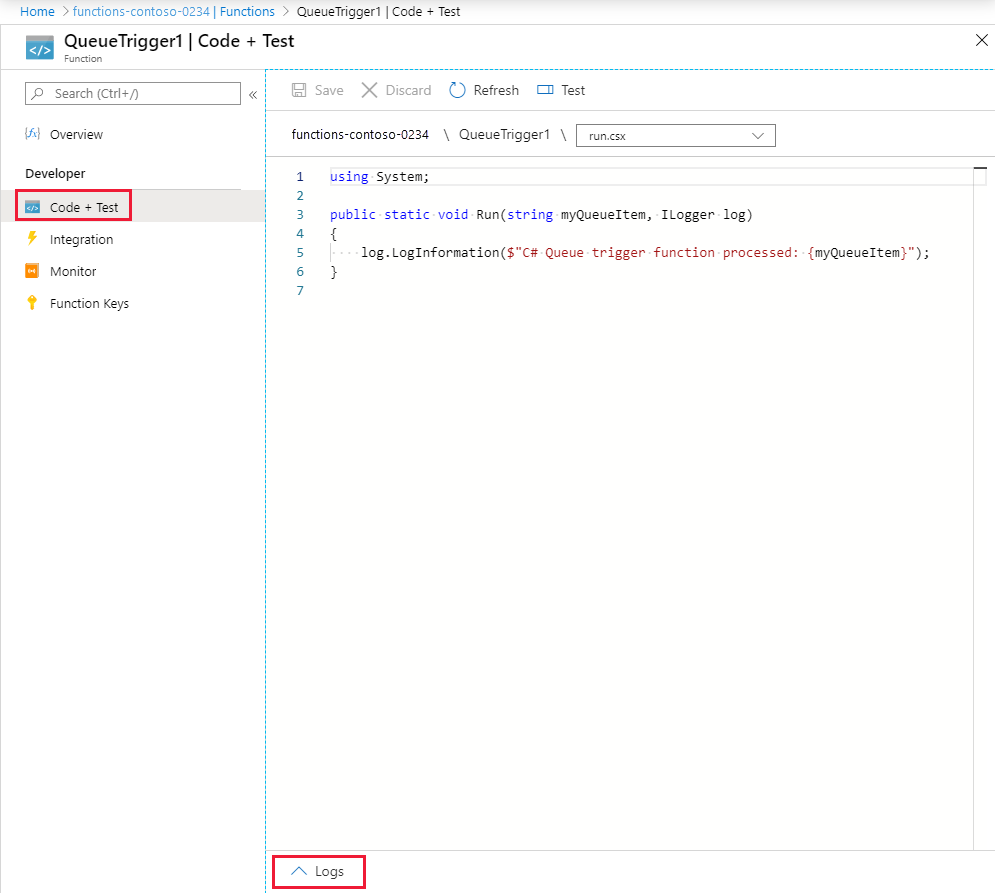This screenshot has width=995, height=893.
Task: Navigate Home via the breadcrumb link
Action: tap(37, 11)
